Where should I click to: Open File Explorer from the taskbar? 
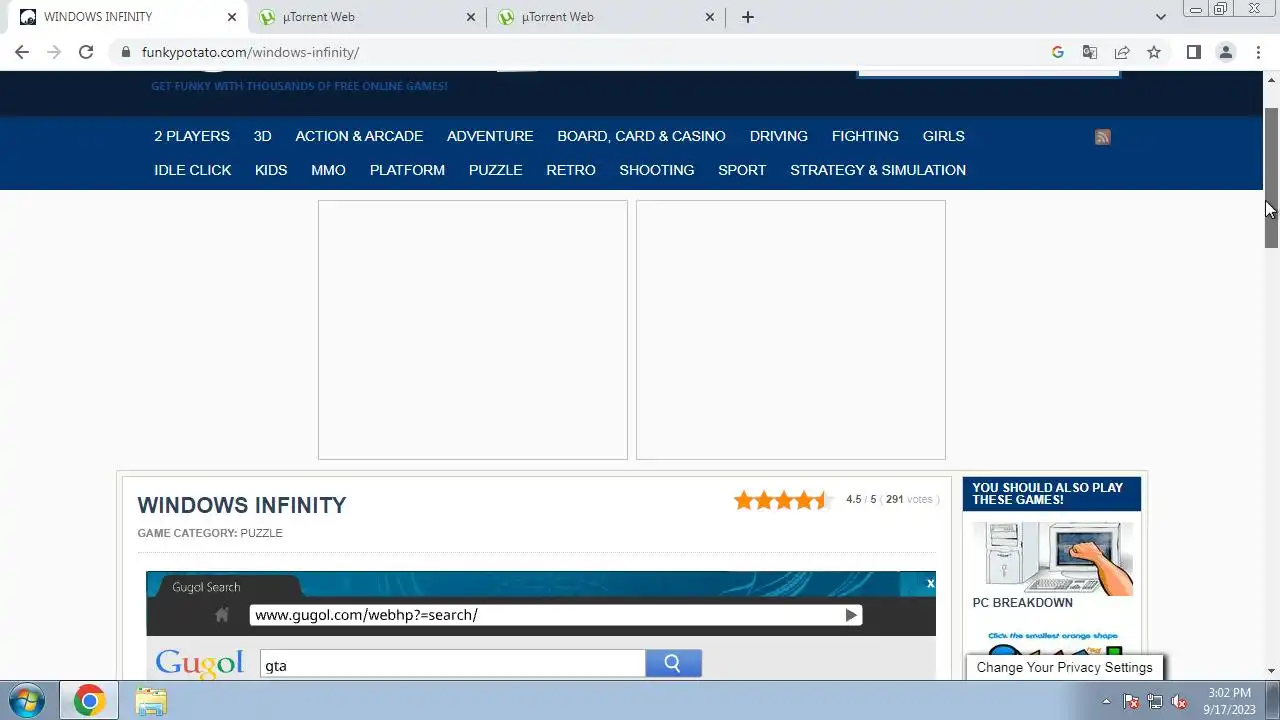[x=151, y=701]
